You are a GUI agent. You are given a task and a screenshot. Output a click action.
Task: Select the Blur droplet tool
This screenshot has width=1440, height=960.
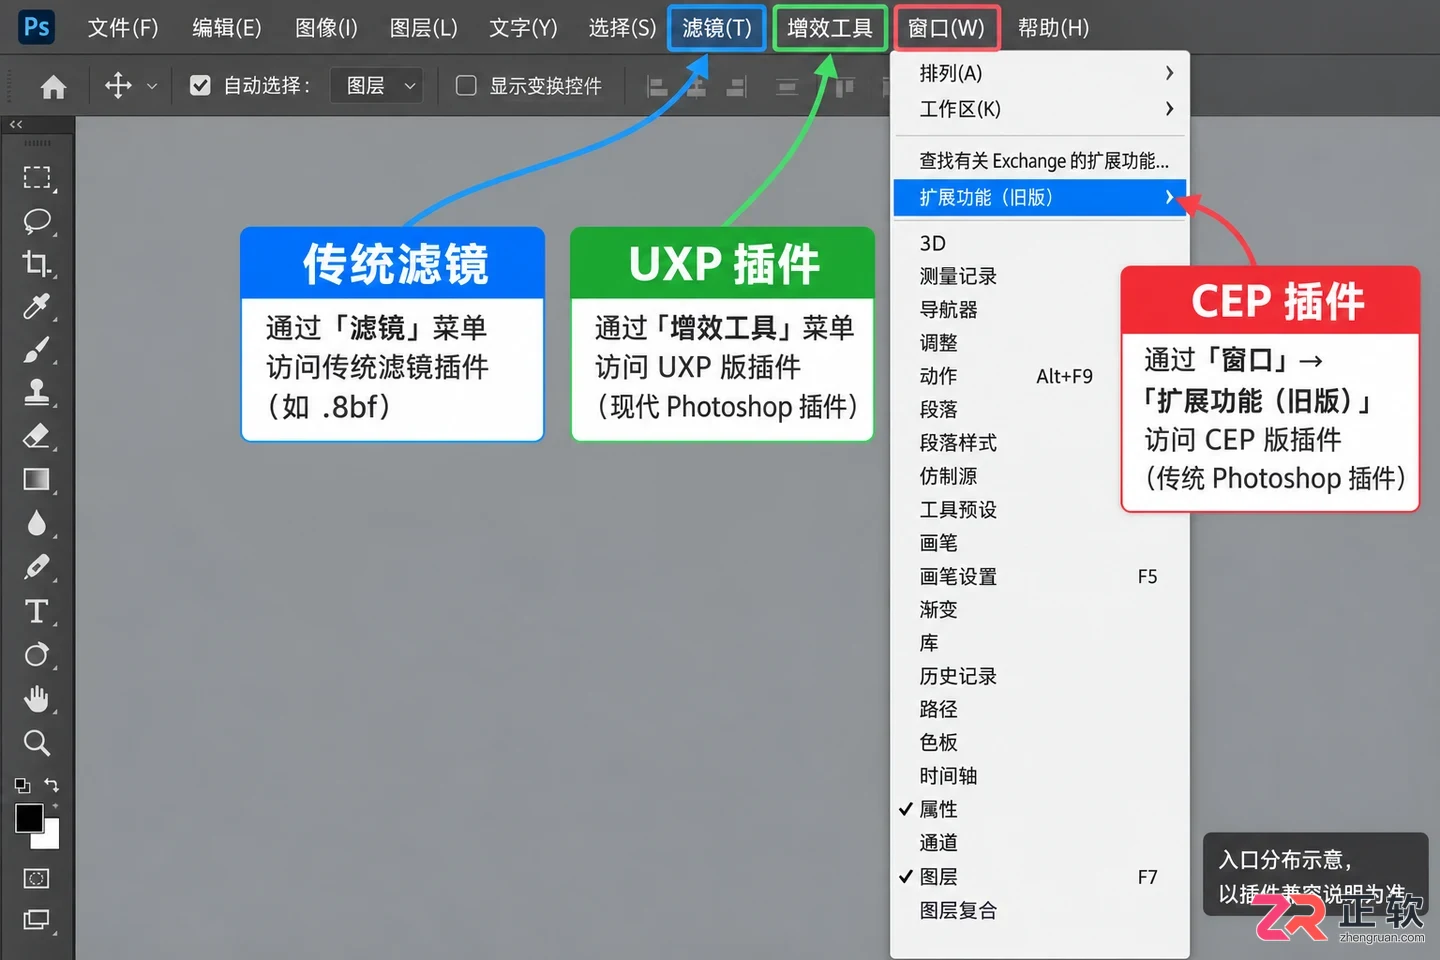pyautogui.click(x=37, y=523)
